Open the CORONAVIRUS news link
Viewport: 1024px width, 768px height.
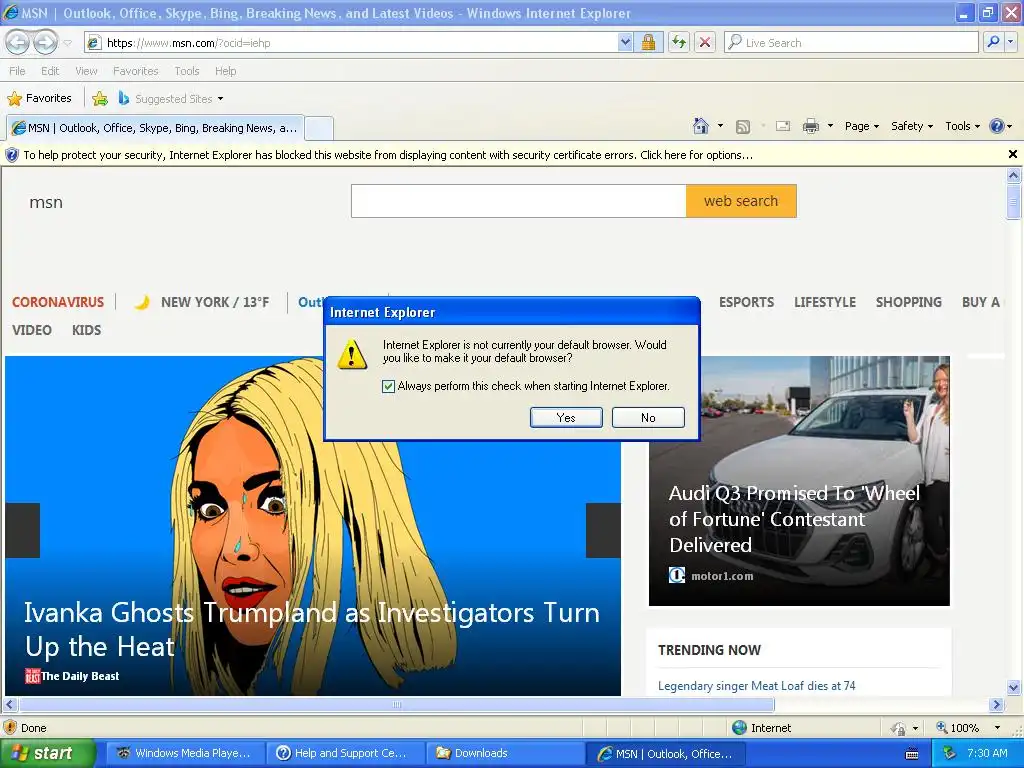point(57,302)
